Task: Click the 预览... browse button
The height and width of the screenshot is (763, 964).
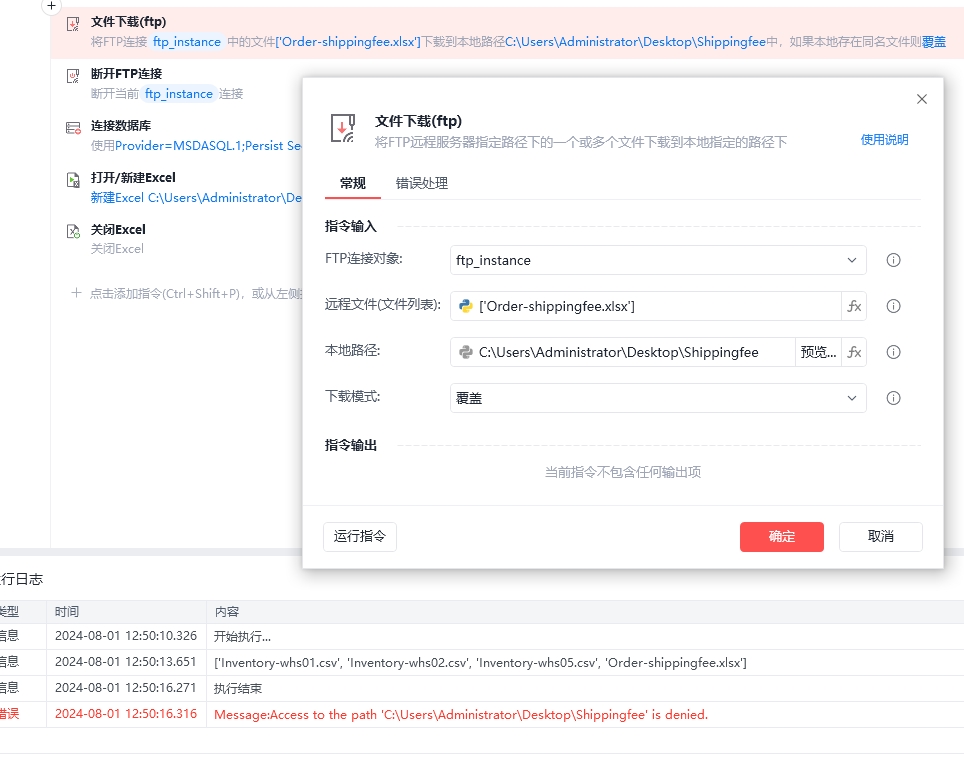Action: pos(818,352)
